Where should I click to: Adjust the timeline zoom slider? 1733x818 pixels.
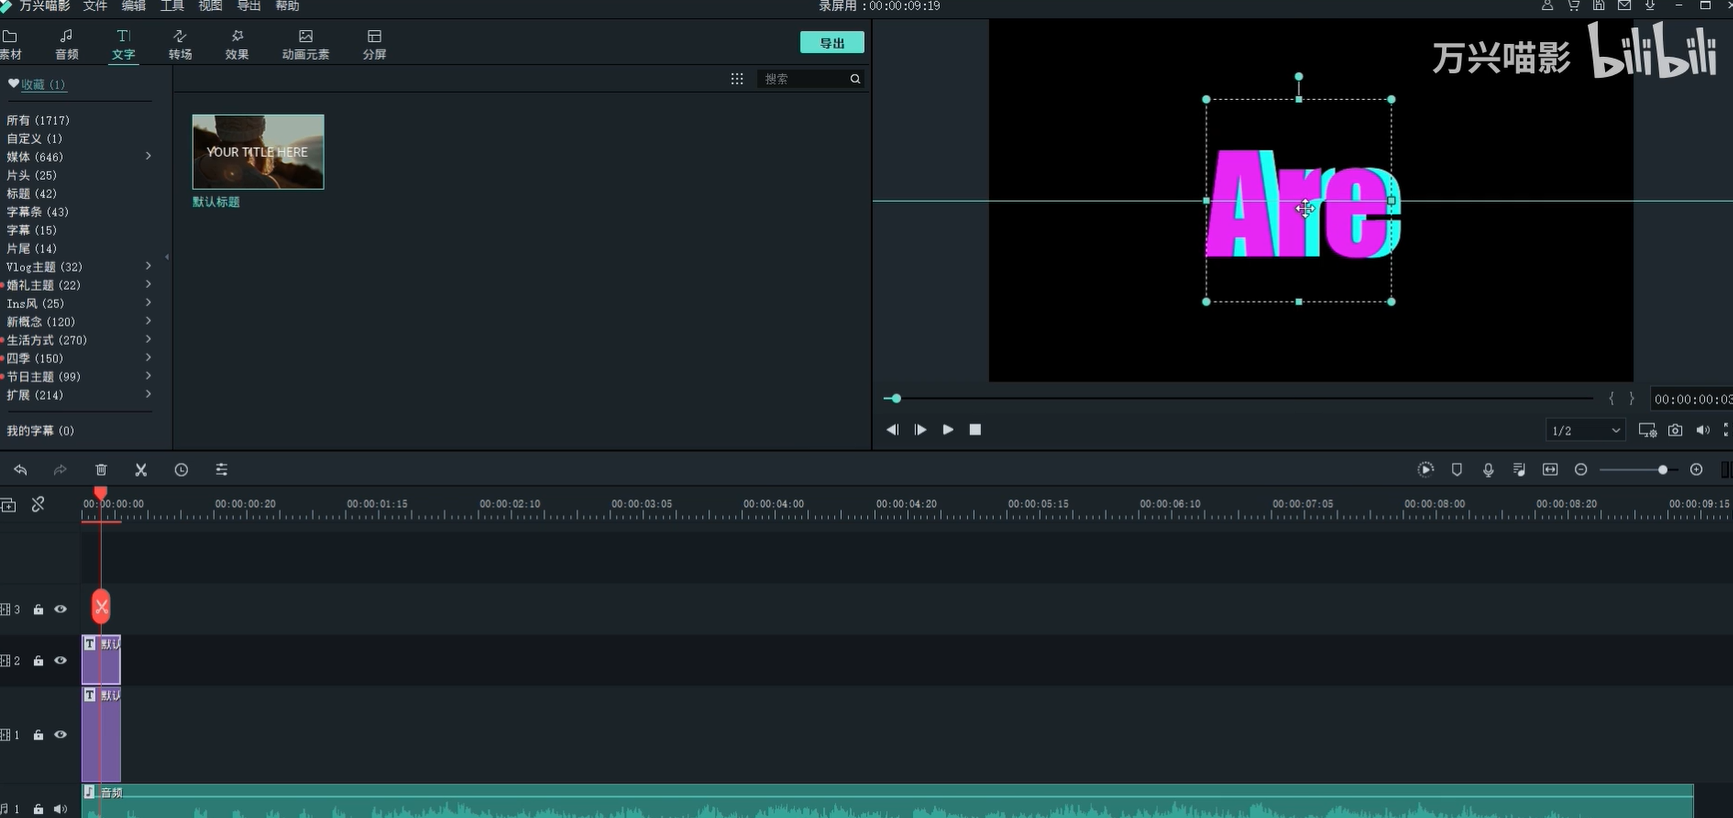click(1662, 470)
